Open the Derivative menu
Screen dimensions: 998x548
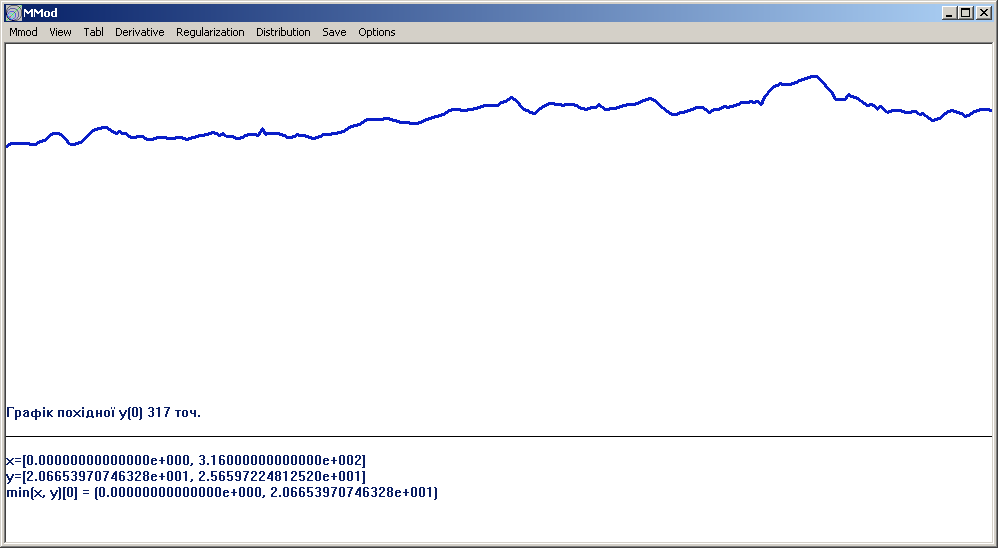tap(139, 32)
